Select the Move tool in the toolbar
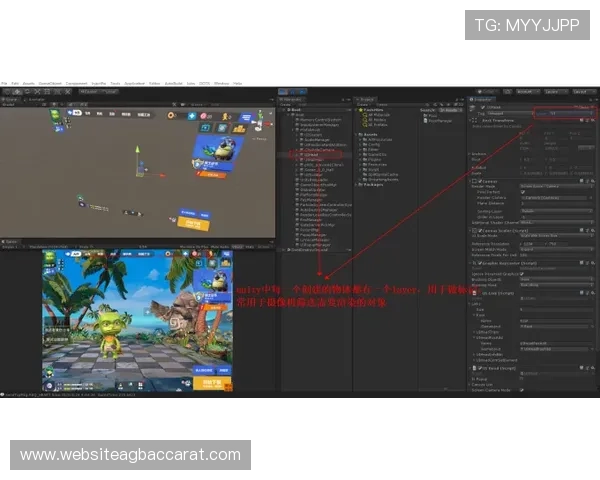 point(17,92)
